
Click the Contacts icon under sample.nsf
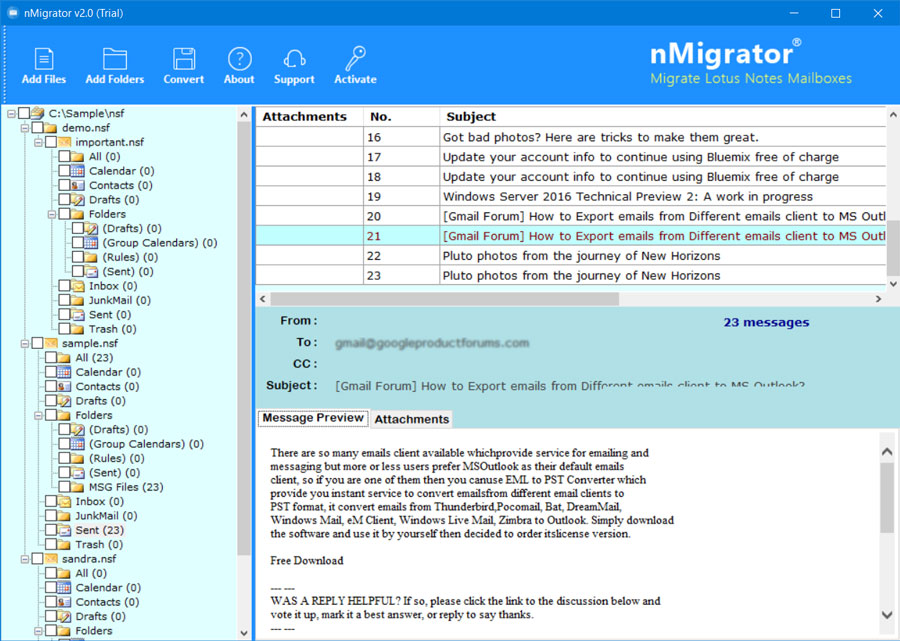(x=64, y=386)
